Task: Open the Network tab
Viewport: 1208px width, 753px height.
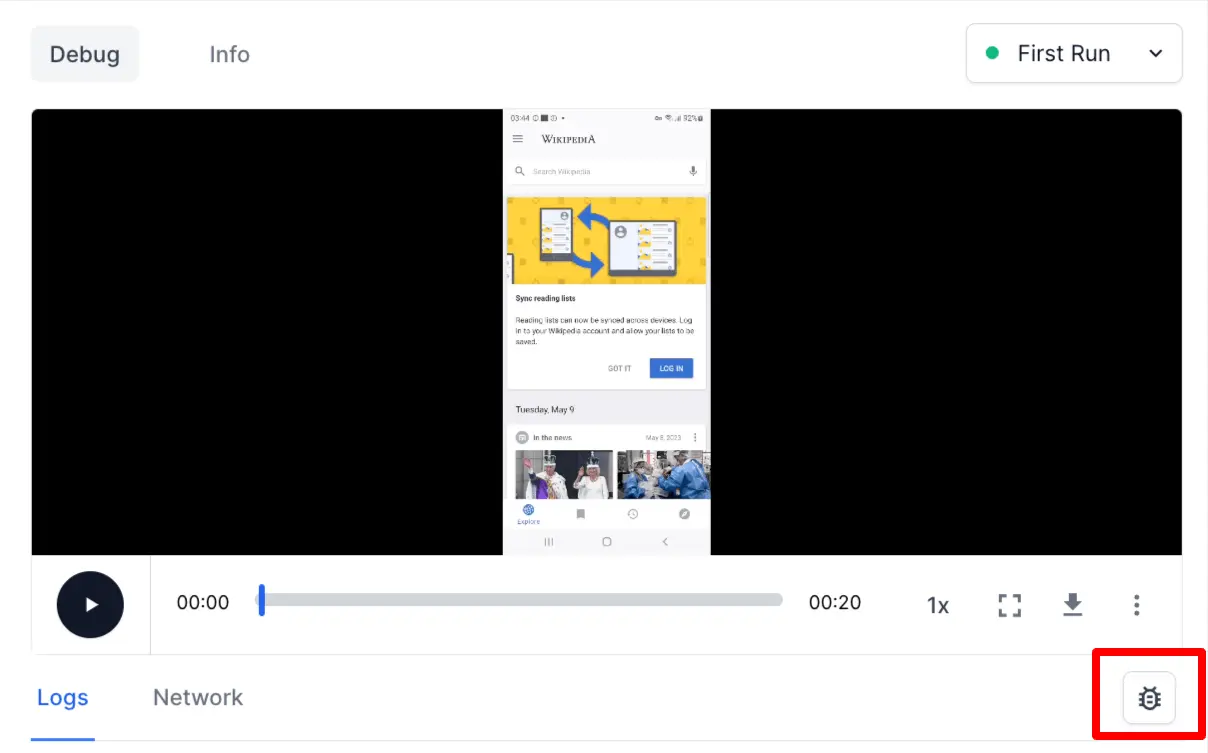Action: point(198,698)
